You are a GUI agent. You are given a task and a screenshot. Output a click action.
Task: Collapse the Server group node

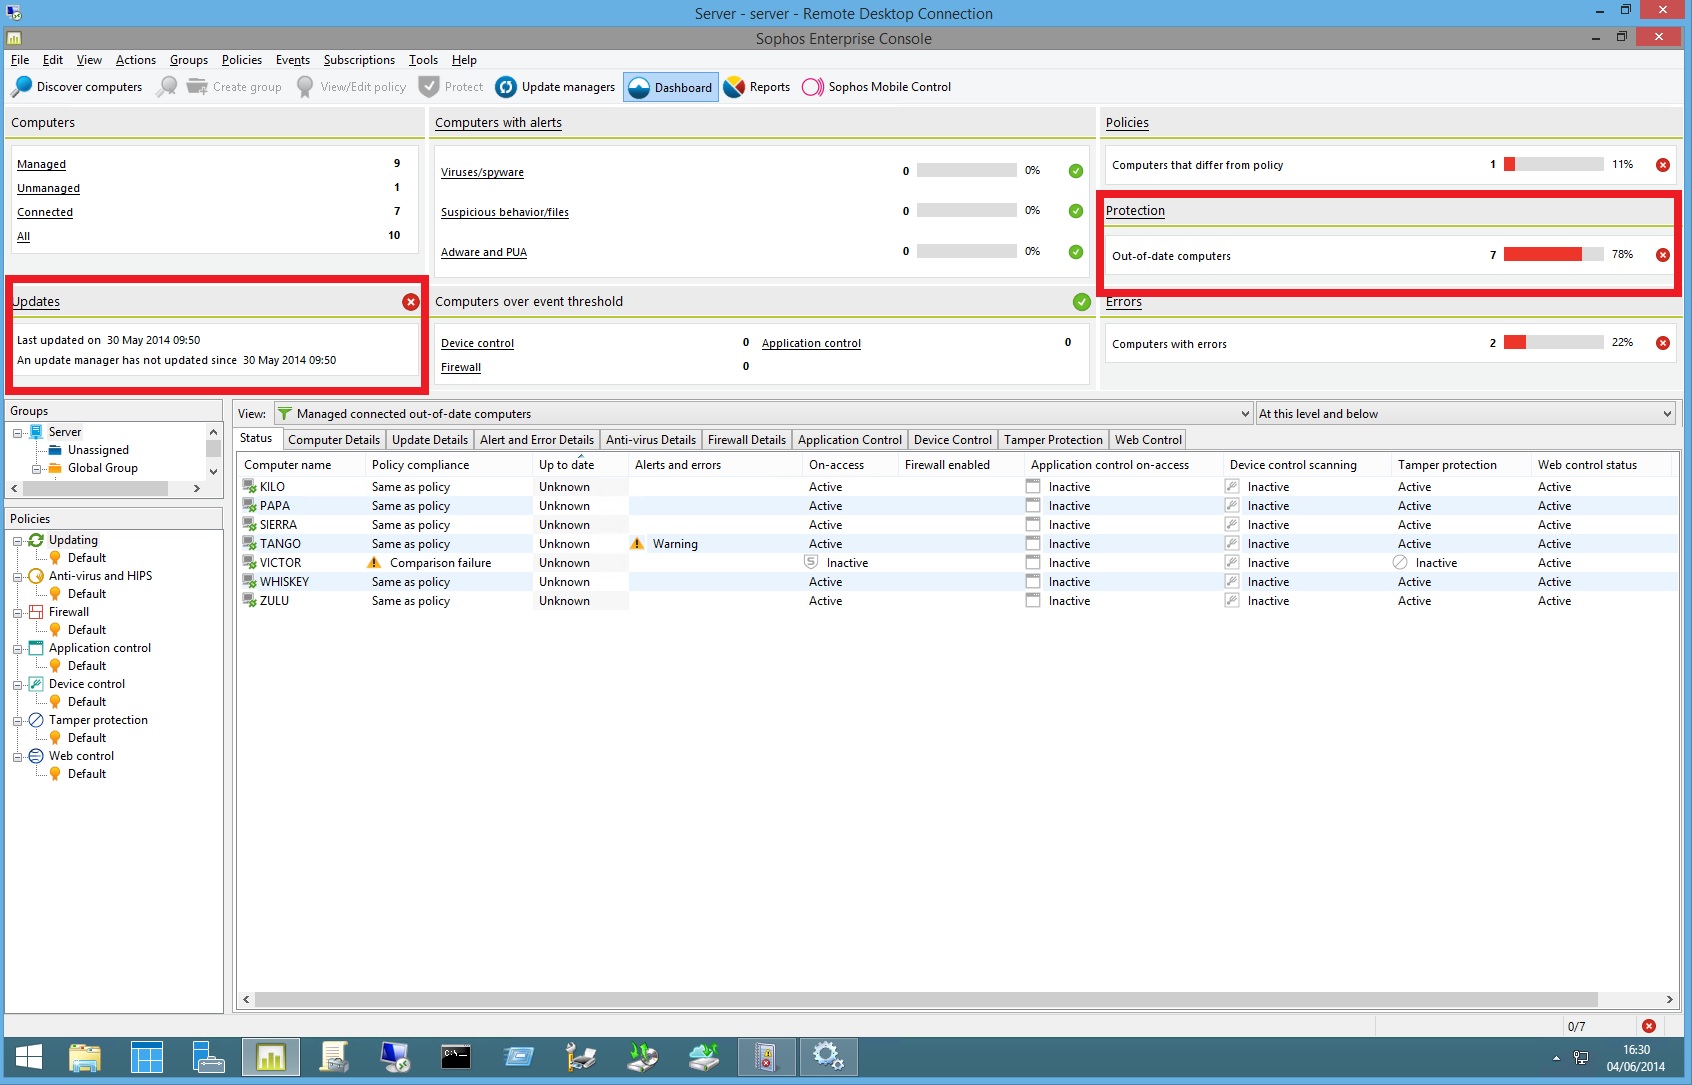pos(18,433)
